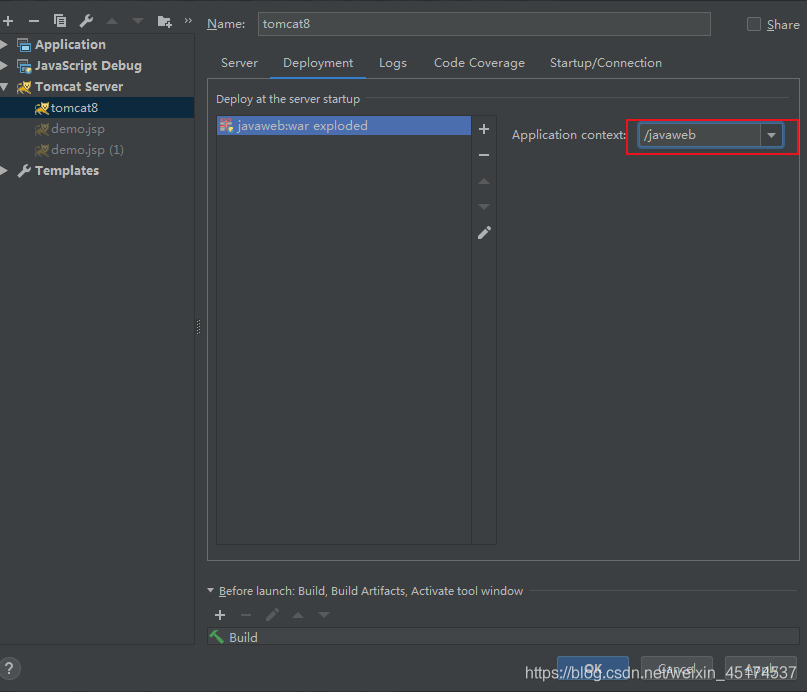Remove the javaweb artifact with minus icon
Screen dimensions: 807x692
pyautogui.click(x=484, y=155)
